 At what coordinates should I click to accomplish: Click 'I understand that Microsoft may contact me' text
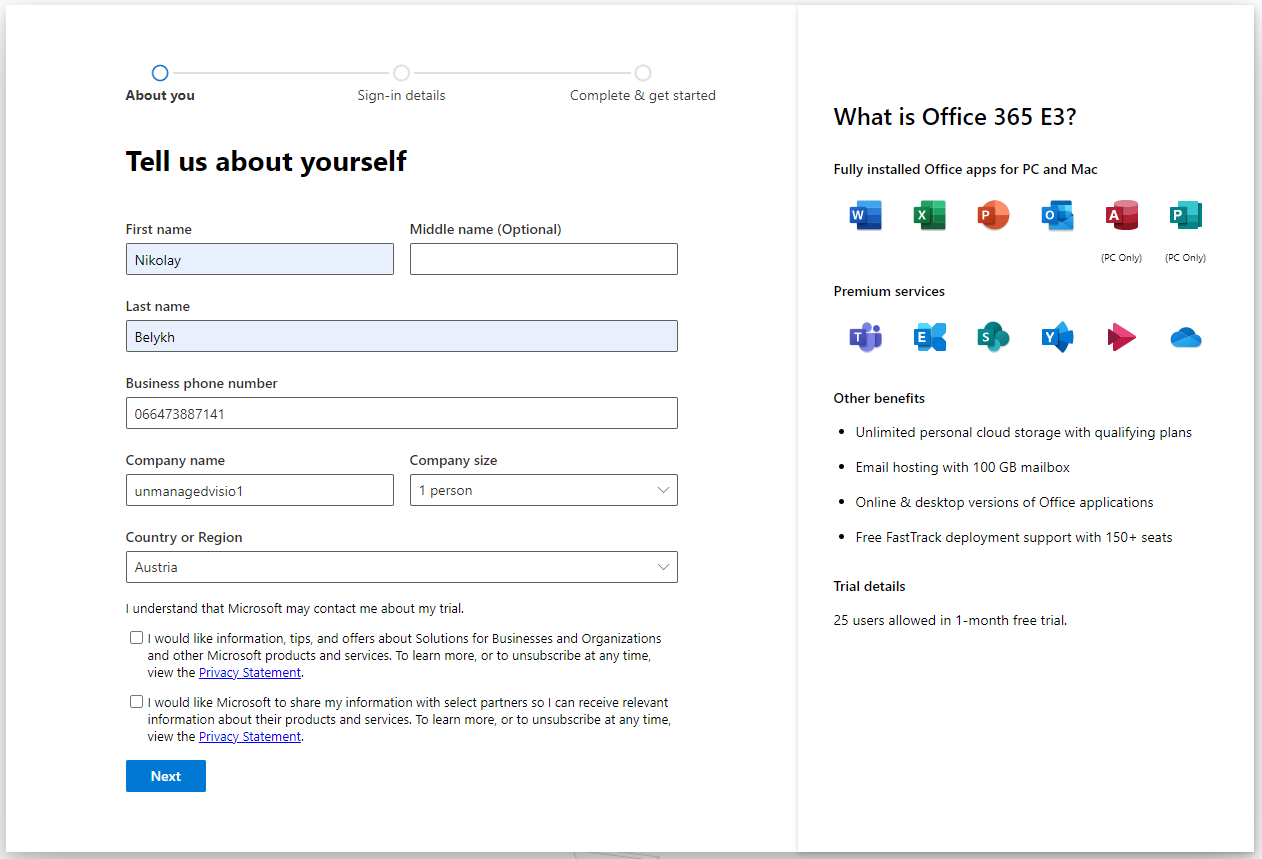point(295,608)
